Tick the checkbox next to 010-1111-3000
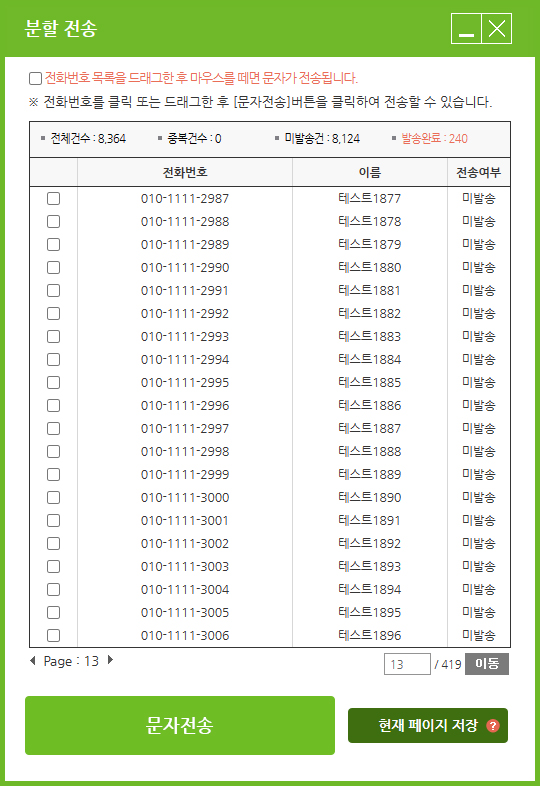 [54, 497]
